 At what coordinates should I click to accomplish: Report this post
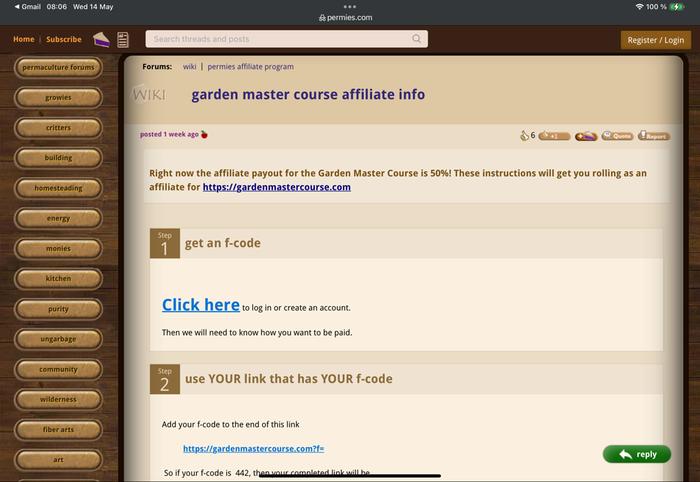click(x=654, y=136)
